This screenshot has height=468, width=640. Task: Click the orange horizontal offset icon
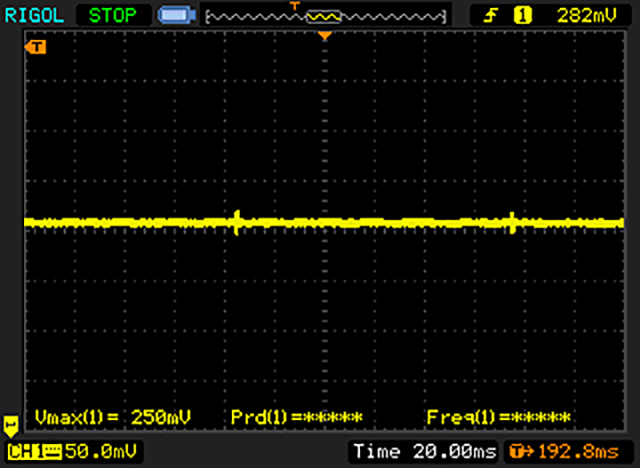tap(522, 452)
